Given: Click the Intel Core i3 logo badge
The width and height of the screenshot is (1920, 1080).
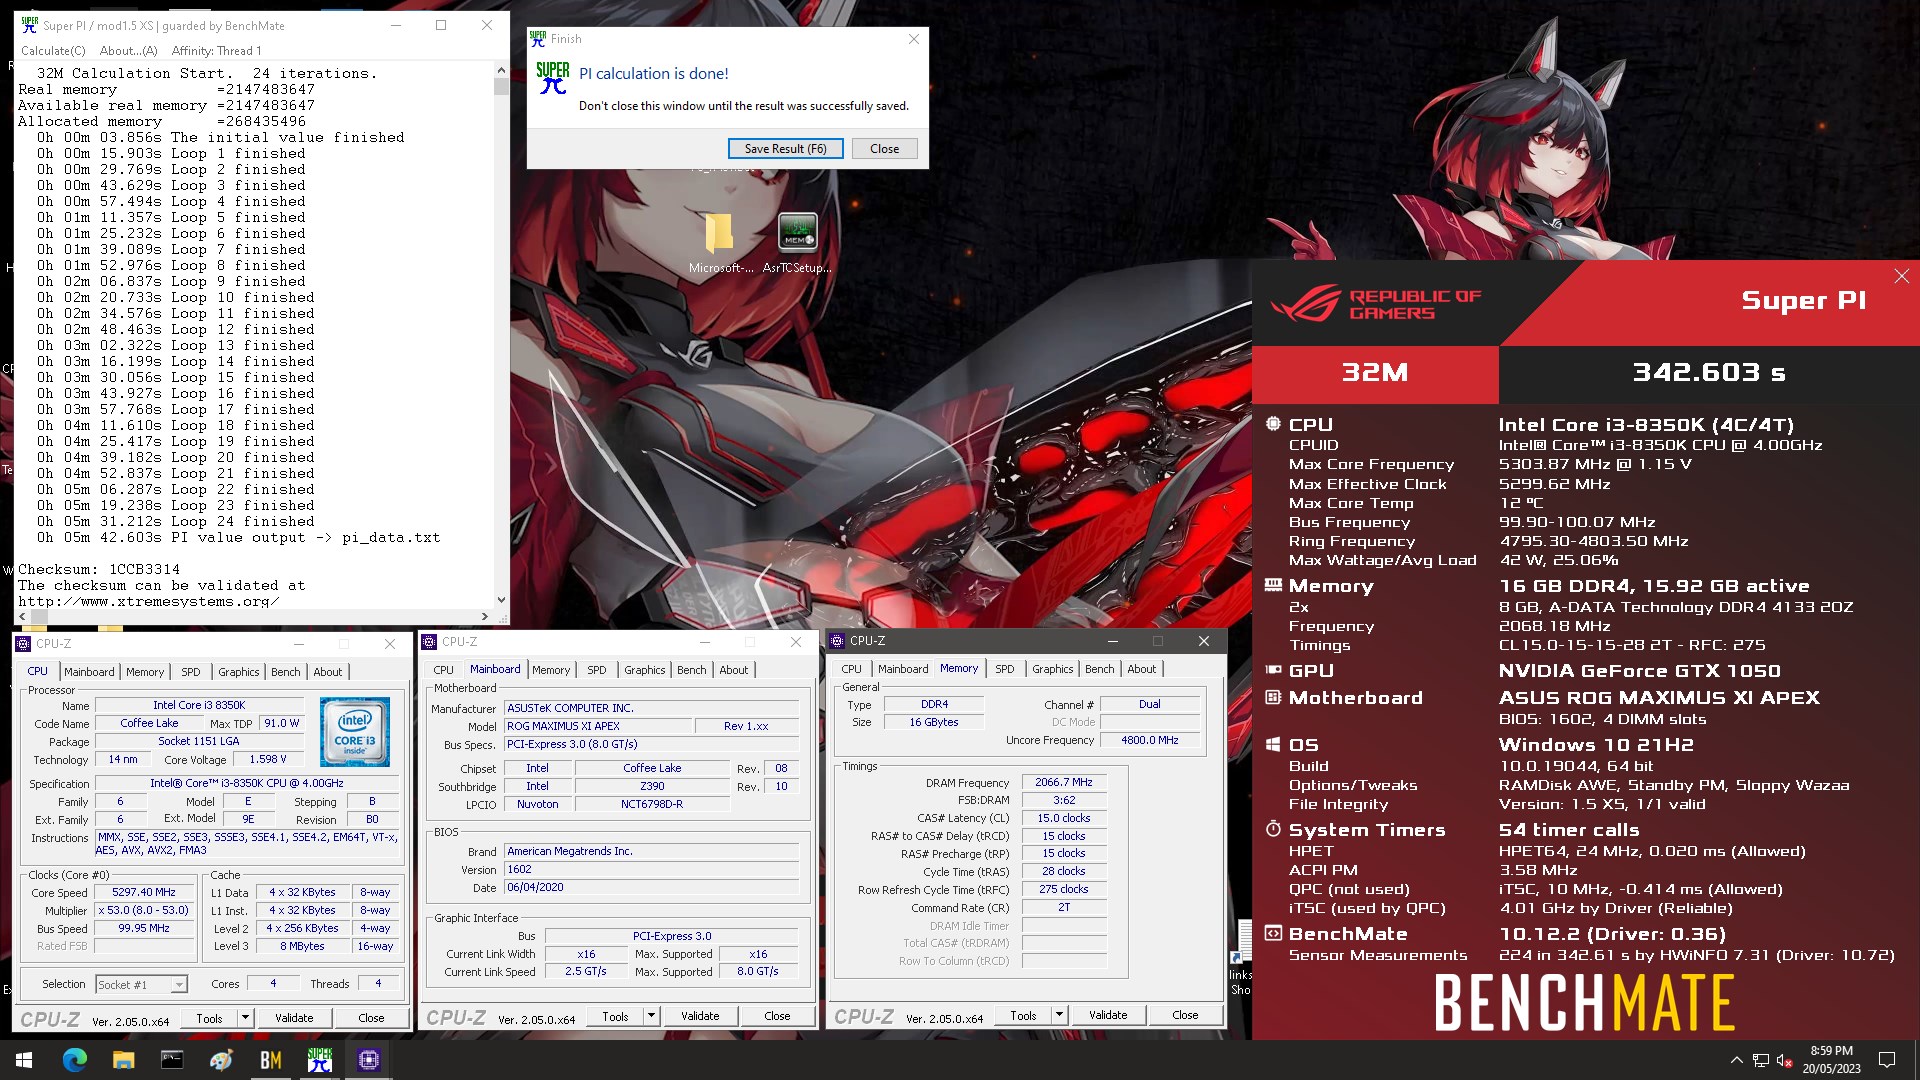Looking at the screenshot, I should [x=354, y=733].
